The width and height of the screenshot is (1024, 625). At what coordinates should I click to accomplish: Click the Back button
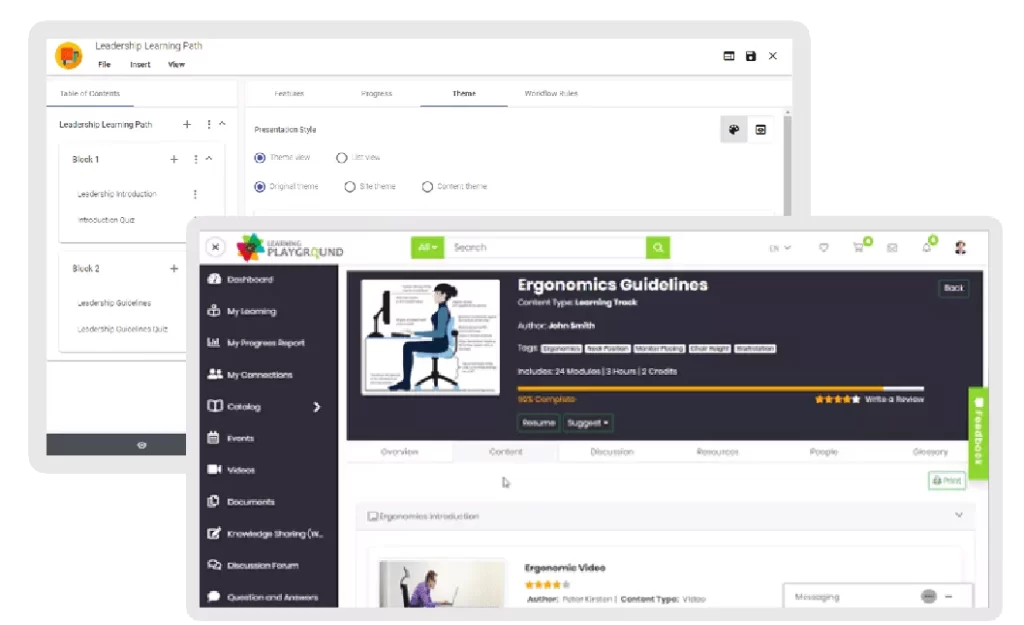(x=953, y=288)
